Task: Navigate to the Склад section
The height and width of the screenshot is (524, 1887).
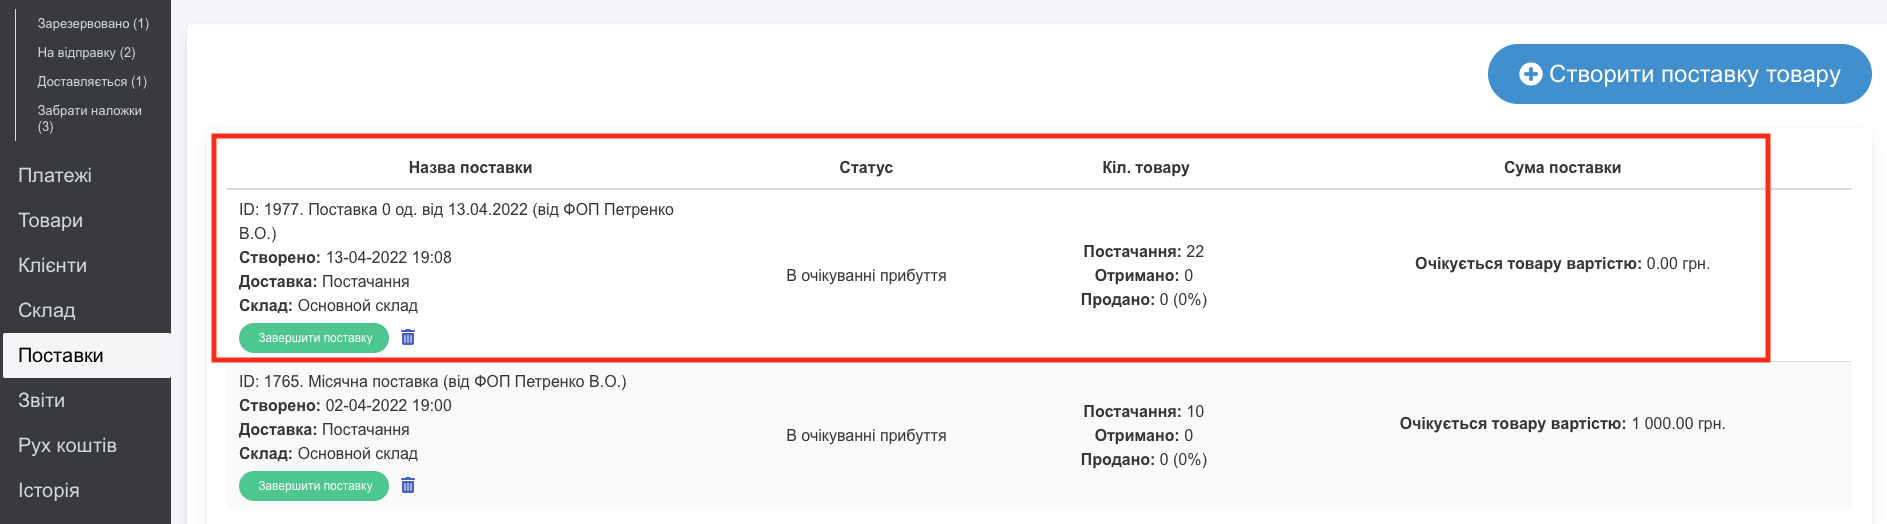Action: pyautogui.click(x=47, y=310)
